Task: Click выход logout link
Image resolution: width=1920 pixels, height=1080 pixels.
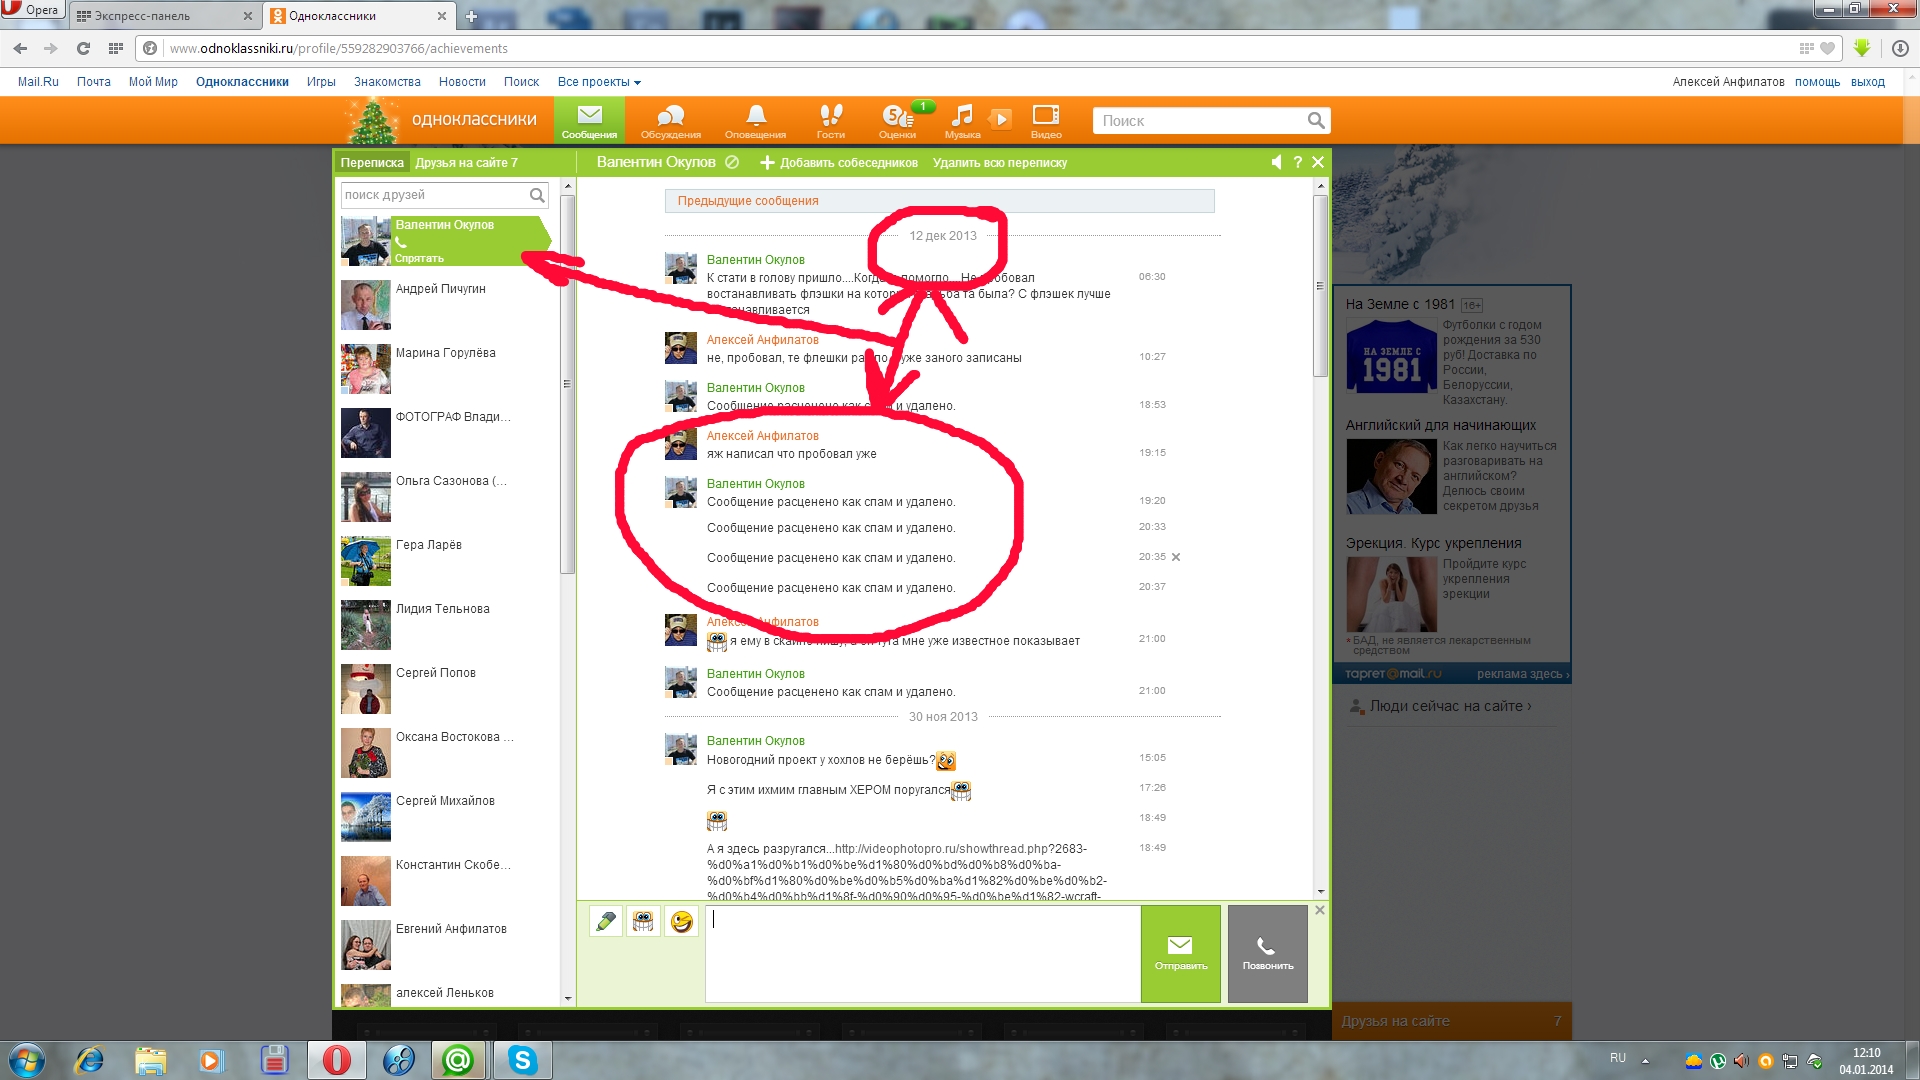Action: pyautogui.click(x=1867, y=82)
